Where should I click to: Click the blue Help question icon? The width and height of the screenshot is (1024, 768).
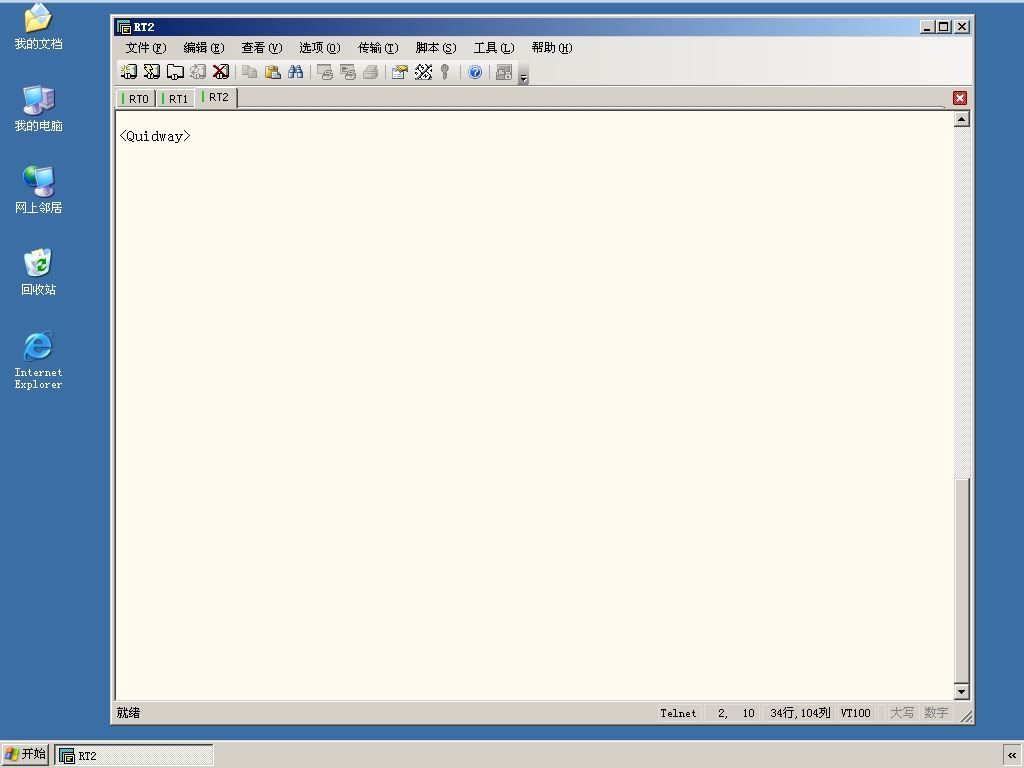pos(475,72)
